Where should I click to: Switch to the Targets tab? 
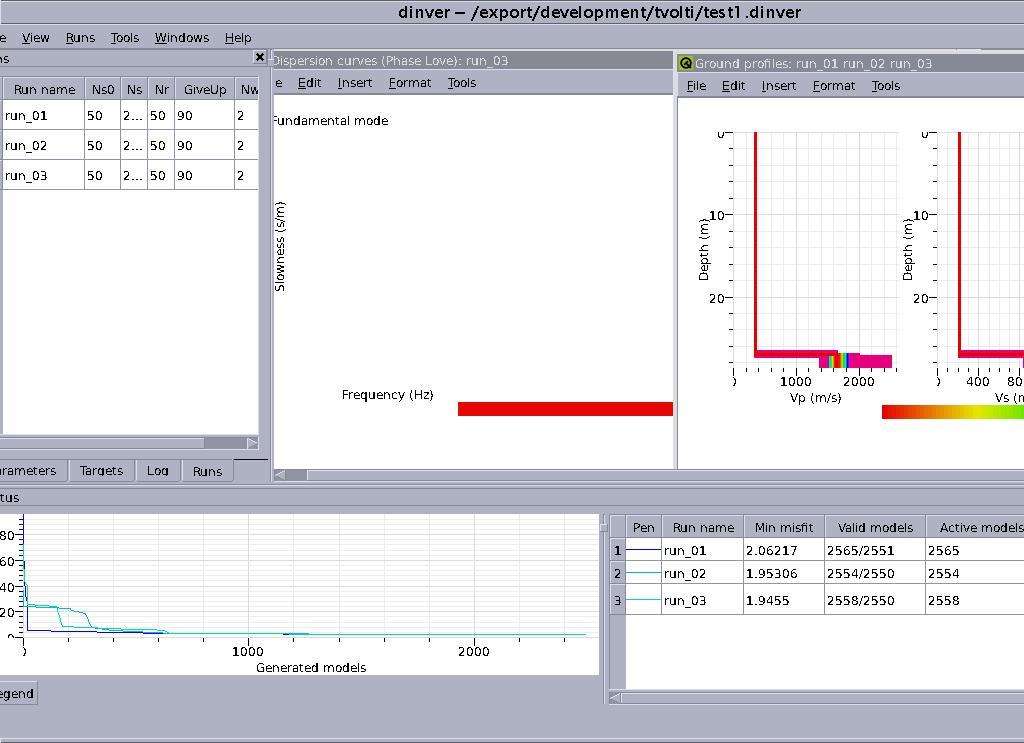[x=101, y=471]
